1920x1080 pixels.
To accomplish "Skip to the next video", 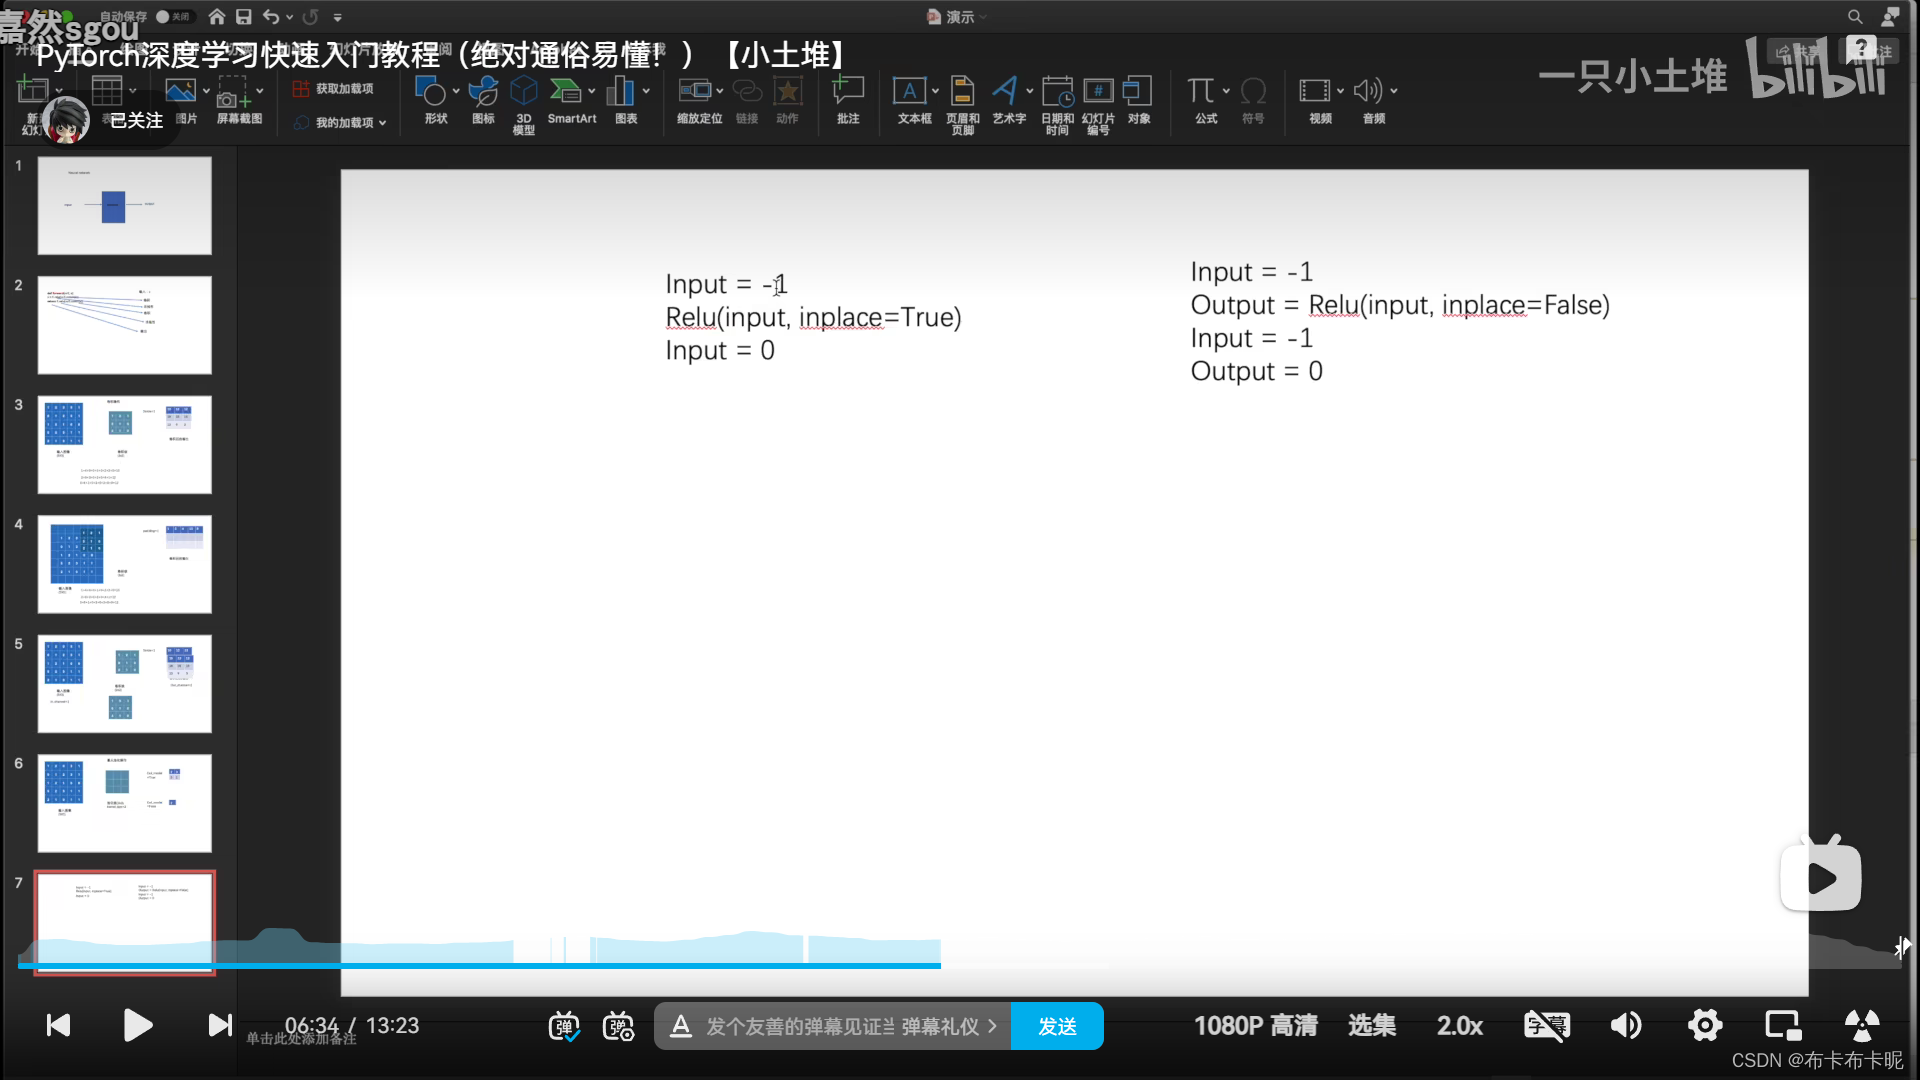I will point(219,1025).
